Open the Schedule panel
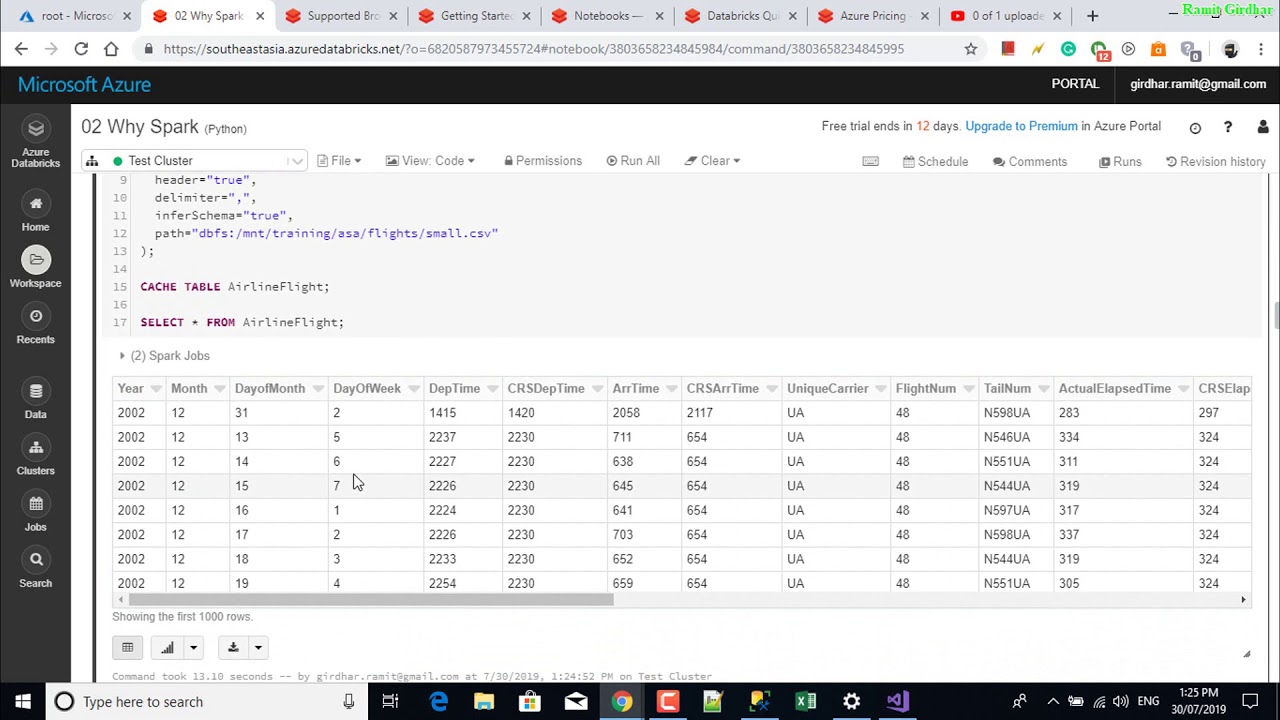1280x720 pixels. pos(935,161)
